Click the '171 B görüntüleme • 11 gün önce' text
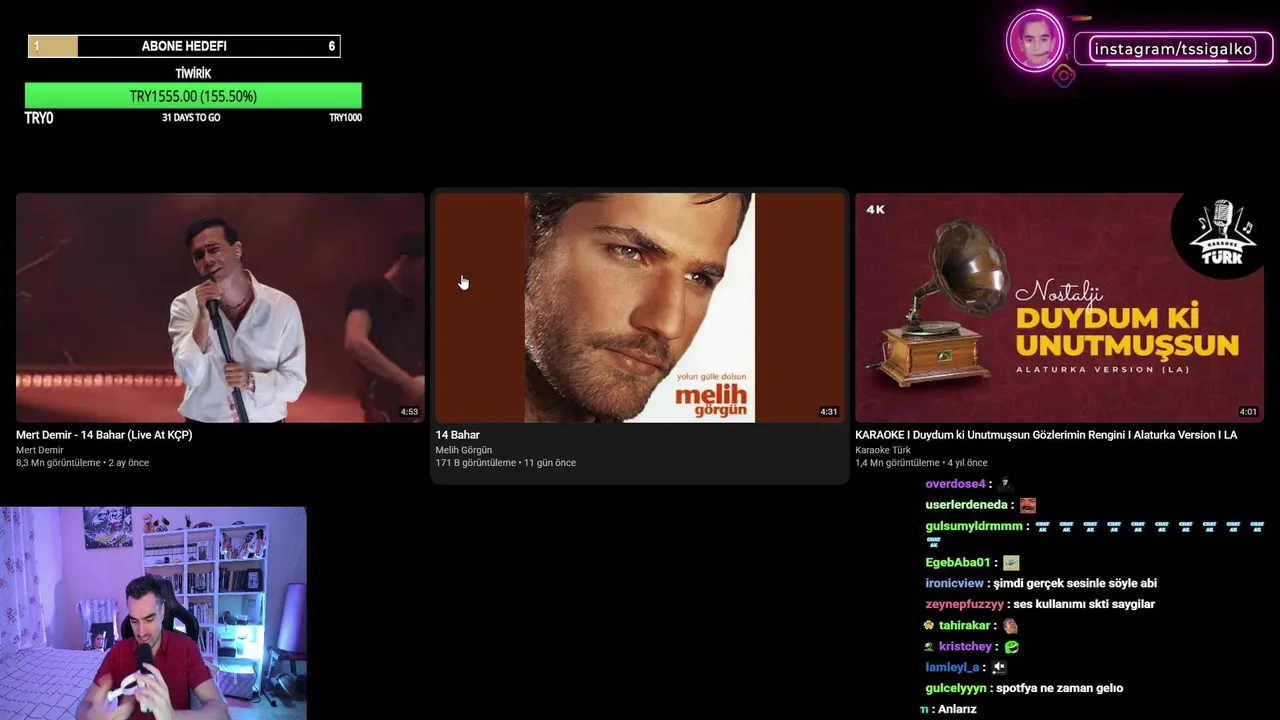The image size is (1280, 720). (x=505, y=463)
